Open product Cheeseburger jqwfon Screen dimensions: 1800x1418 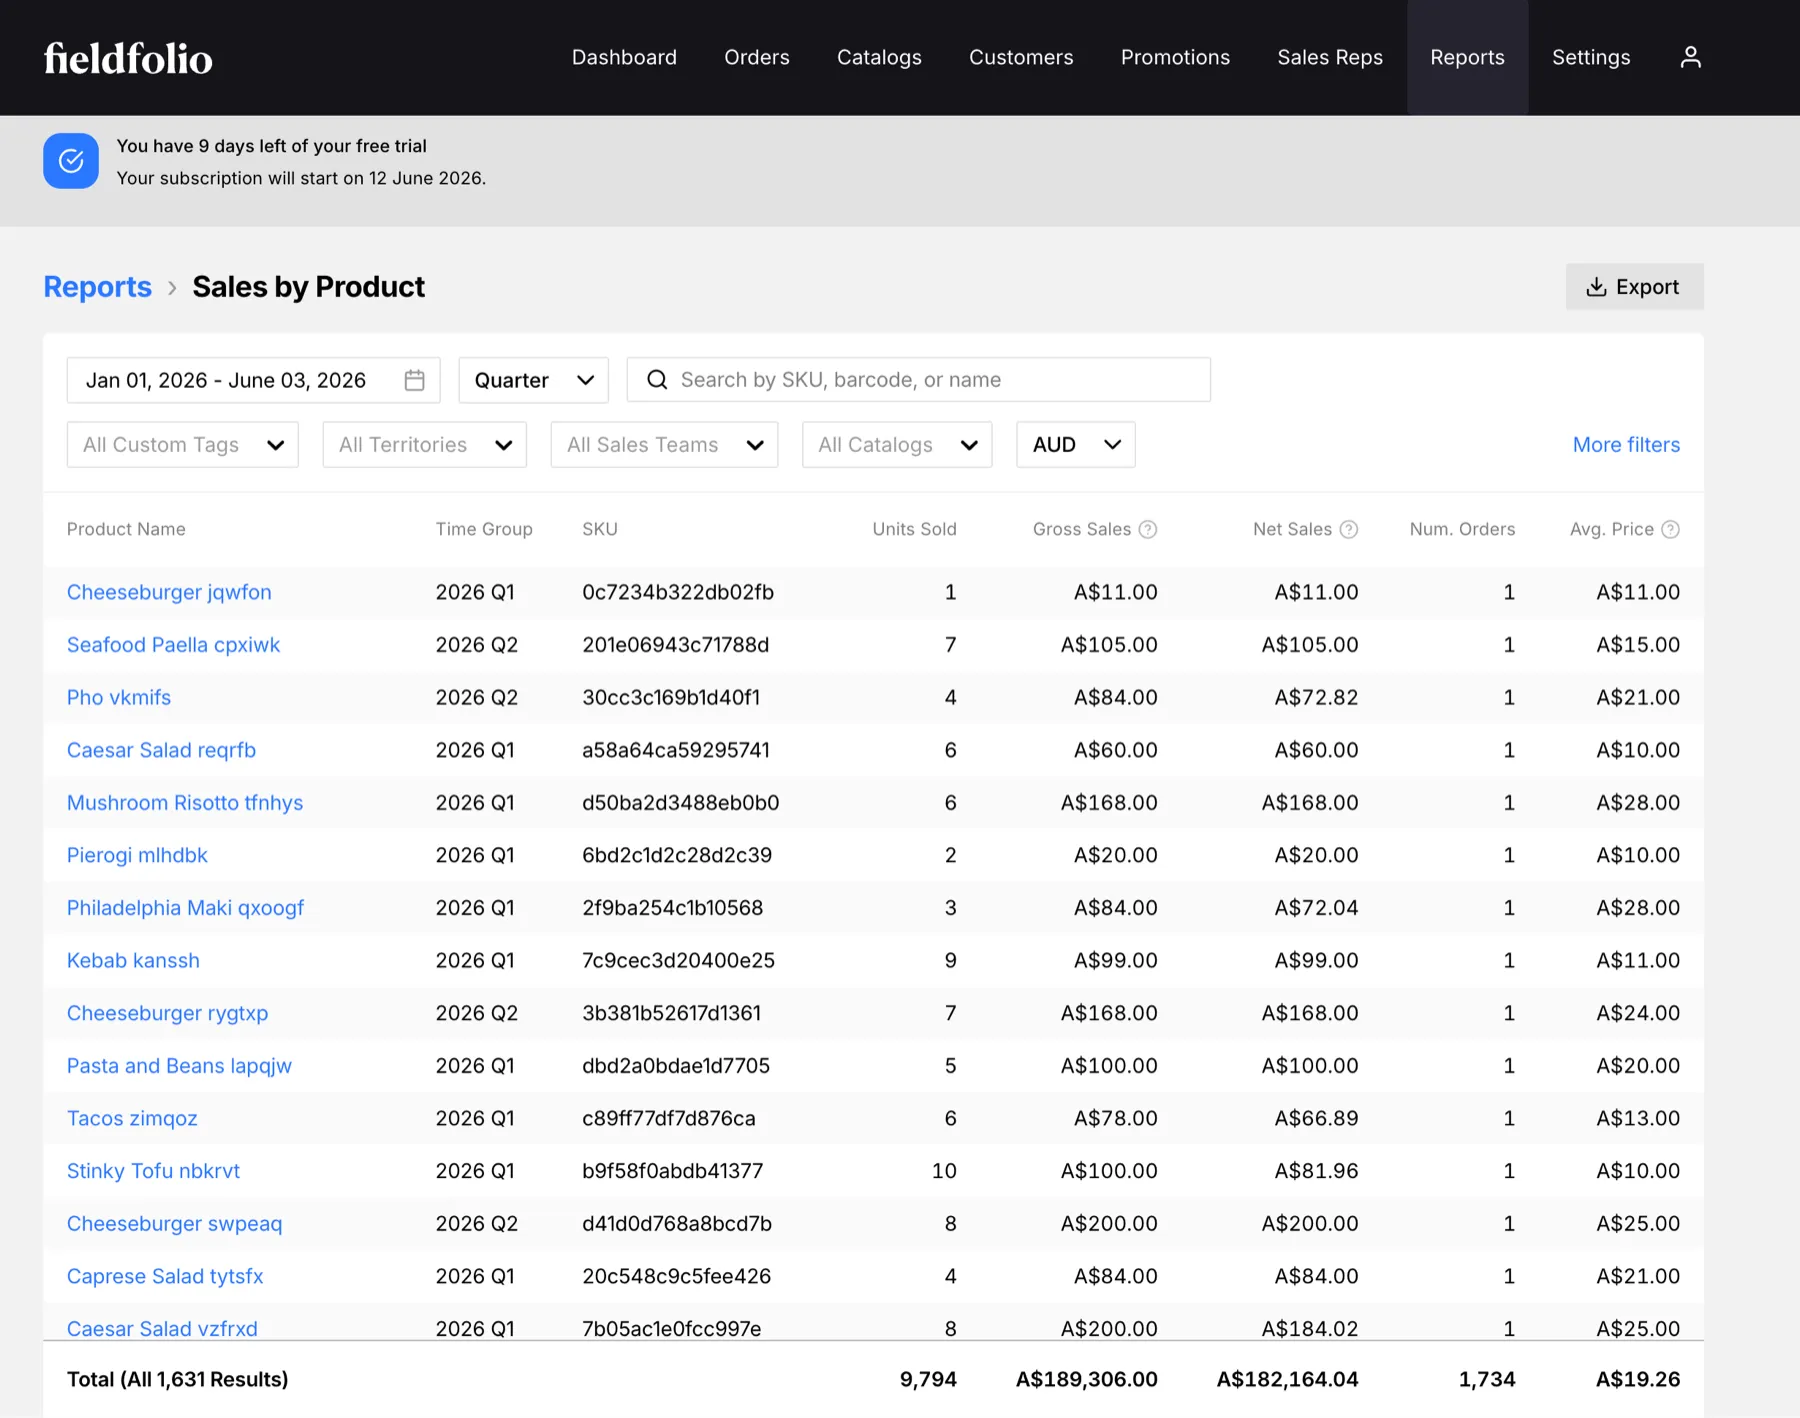pos(169,592)
